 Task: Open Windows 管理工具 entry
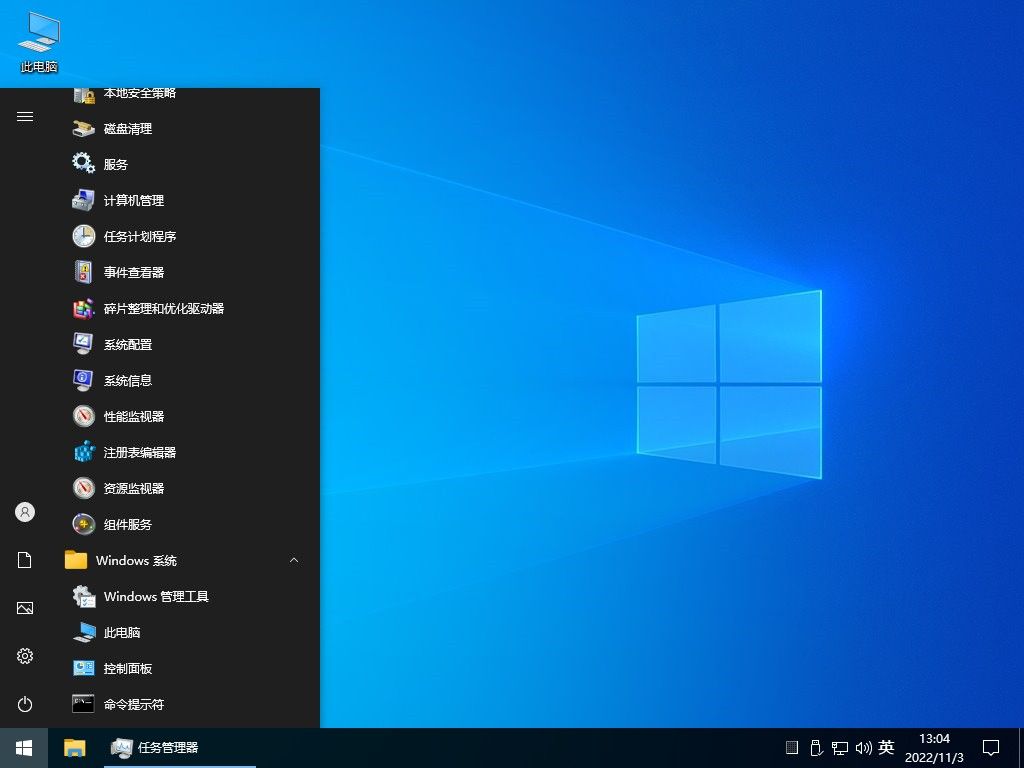(x=183, y=596)
